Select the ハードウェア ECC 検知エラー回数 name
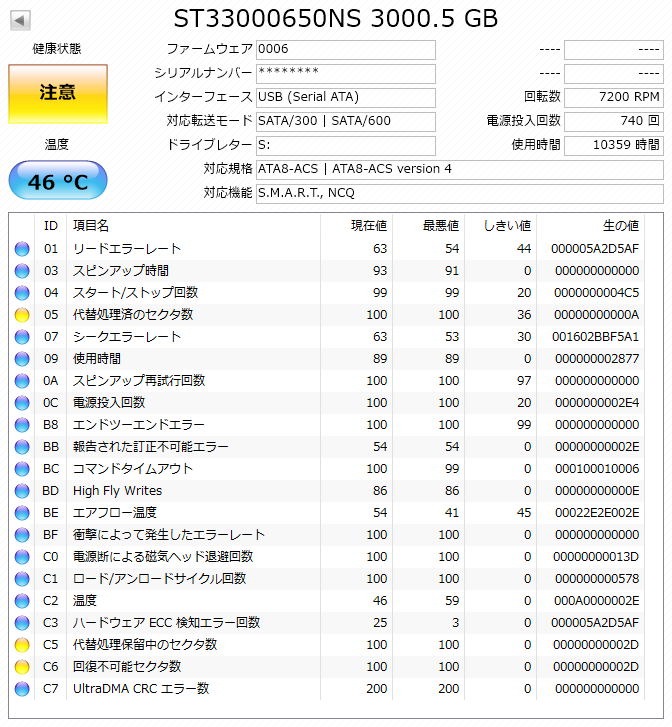672x727 pixels. tap(166, 623)
